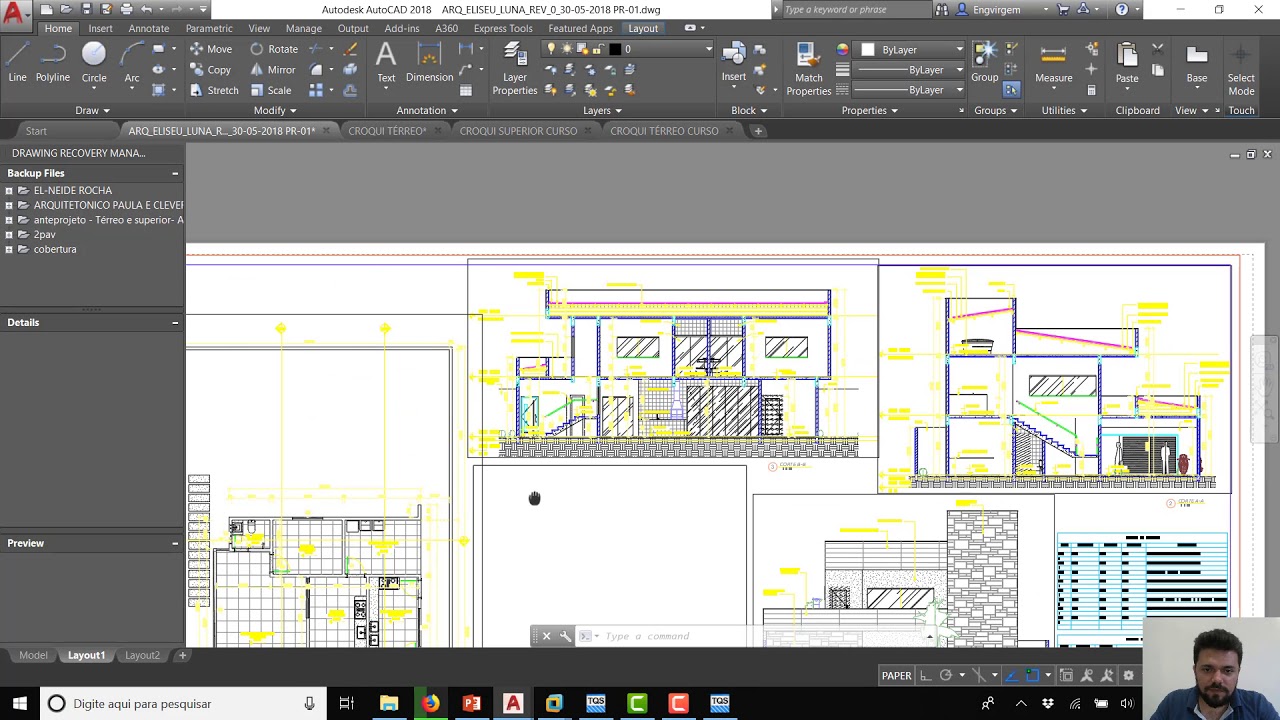This screenshot has height=720, width=1280.
Task: Toggle PAPER space status button
Action: coord(896,676)
